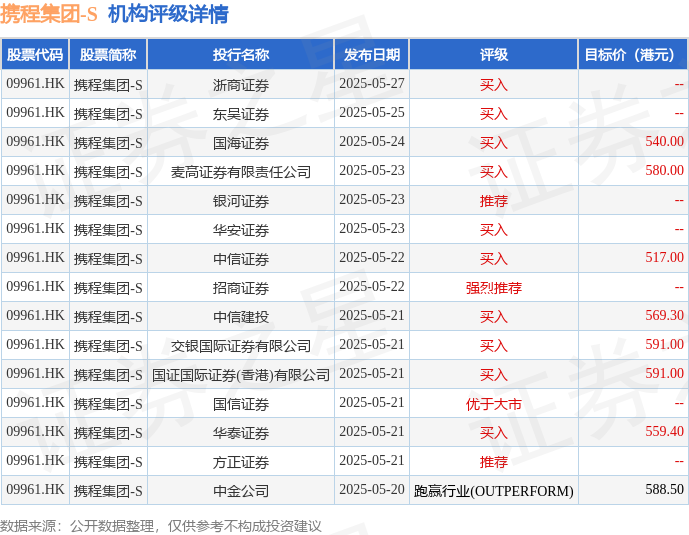Select the 投行名称 column header
Screen dimensions: 689x535
[x=241, y=55]
